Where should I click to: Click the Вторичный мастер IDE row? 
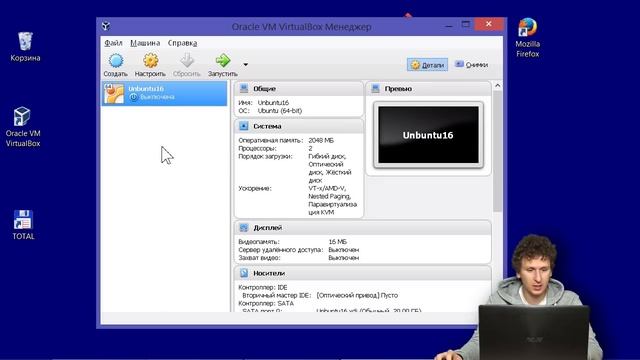(320, 295)
